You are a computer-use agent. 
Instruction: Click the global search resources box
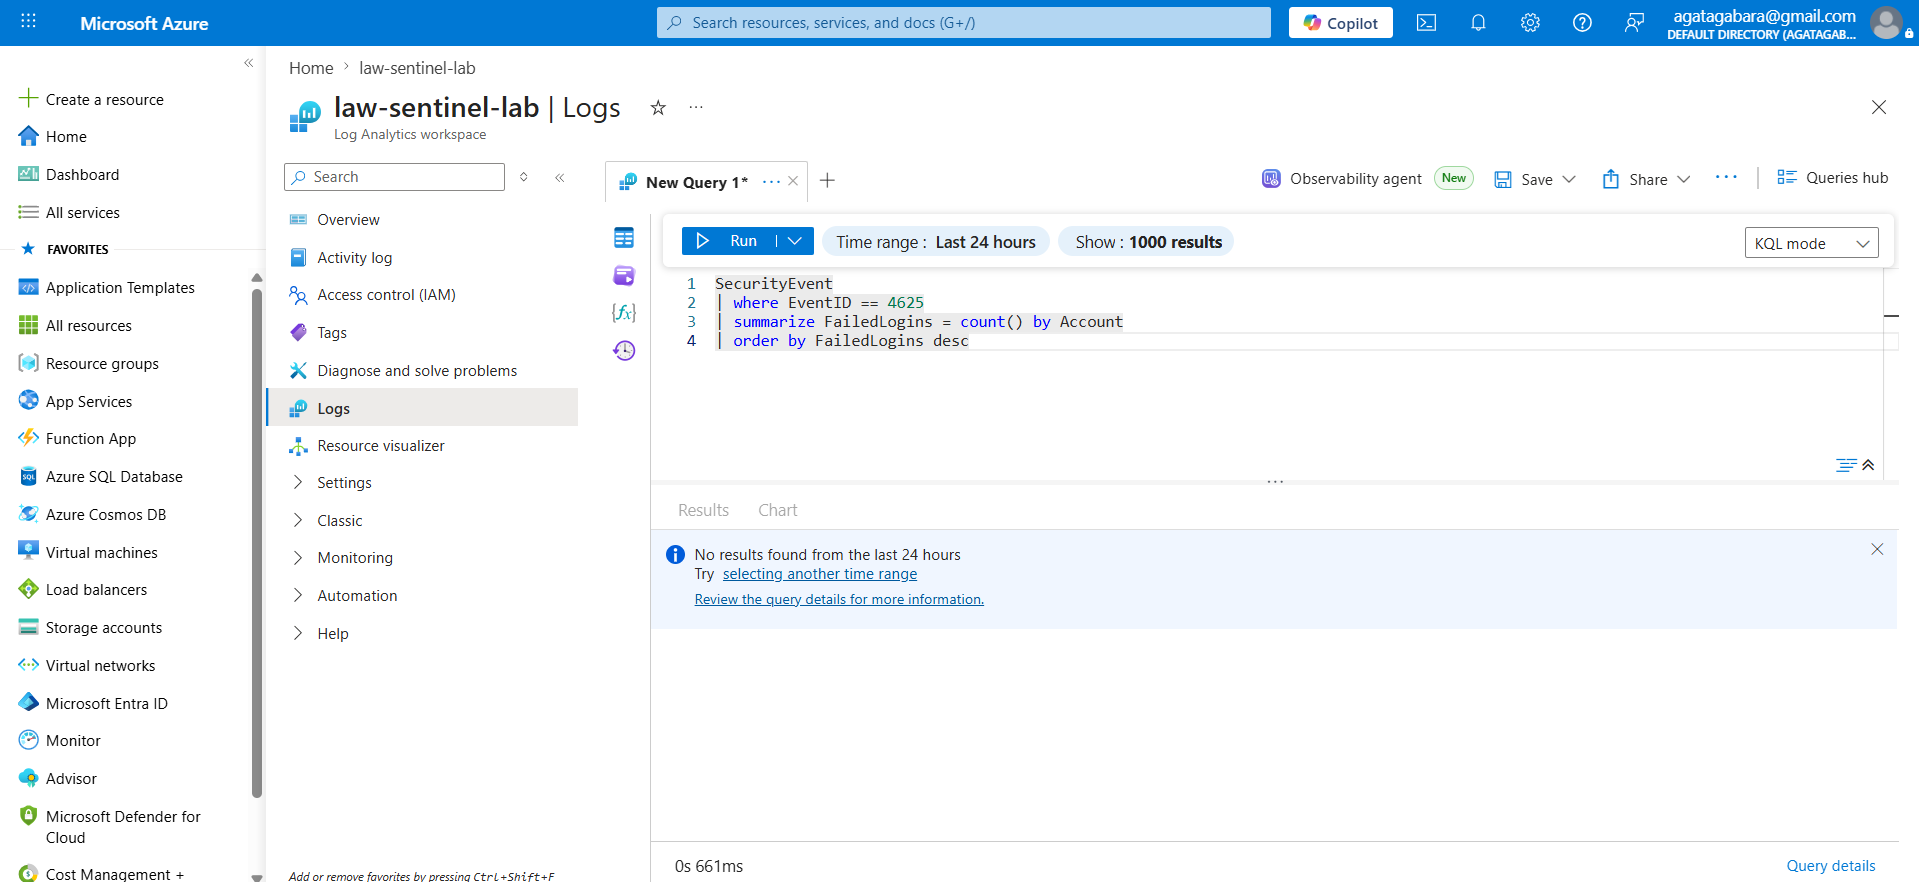click(964, 23)
